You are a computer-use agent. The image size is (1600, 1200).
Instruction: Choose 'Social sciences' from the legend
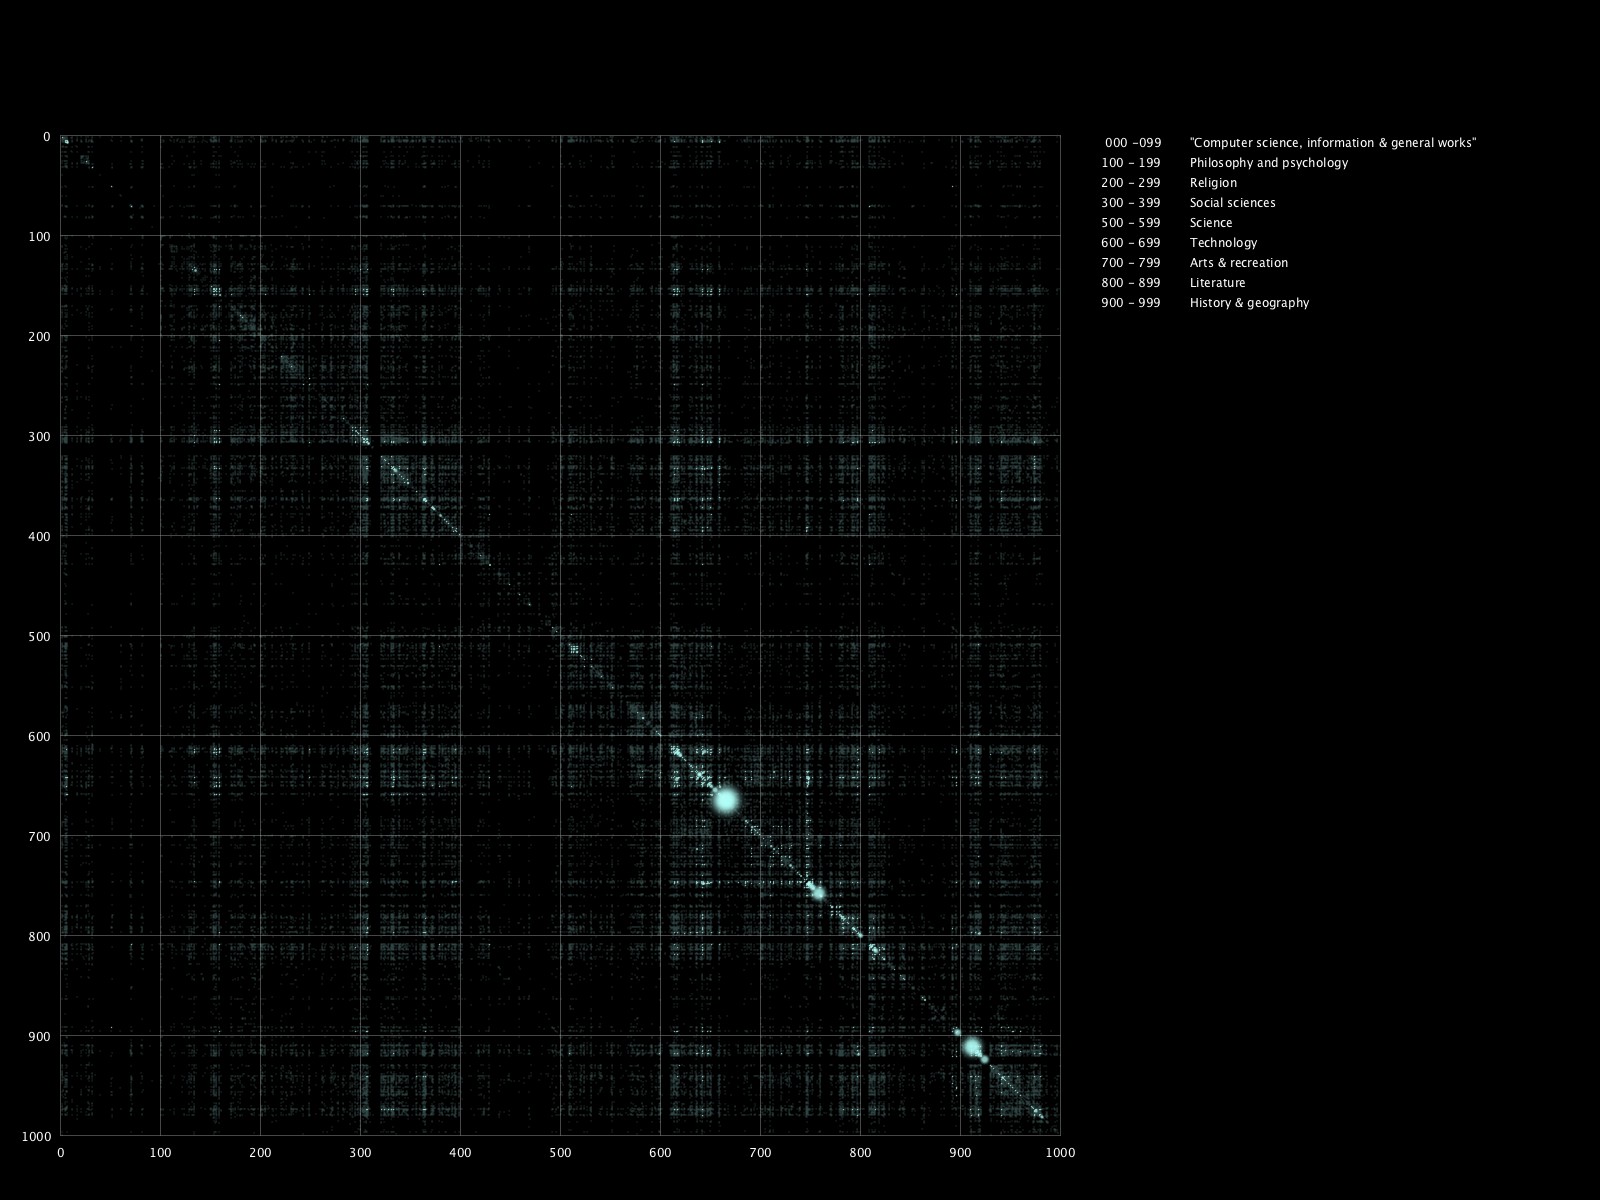[1232, 203]
